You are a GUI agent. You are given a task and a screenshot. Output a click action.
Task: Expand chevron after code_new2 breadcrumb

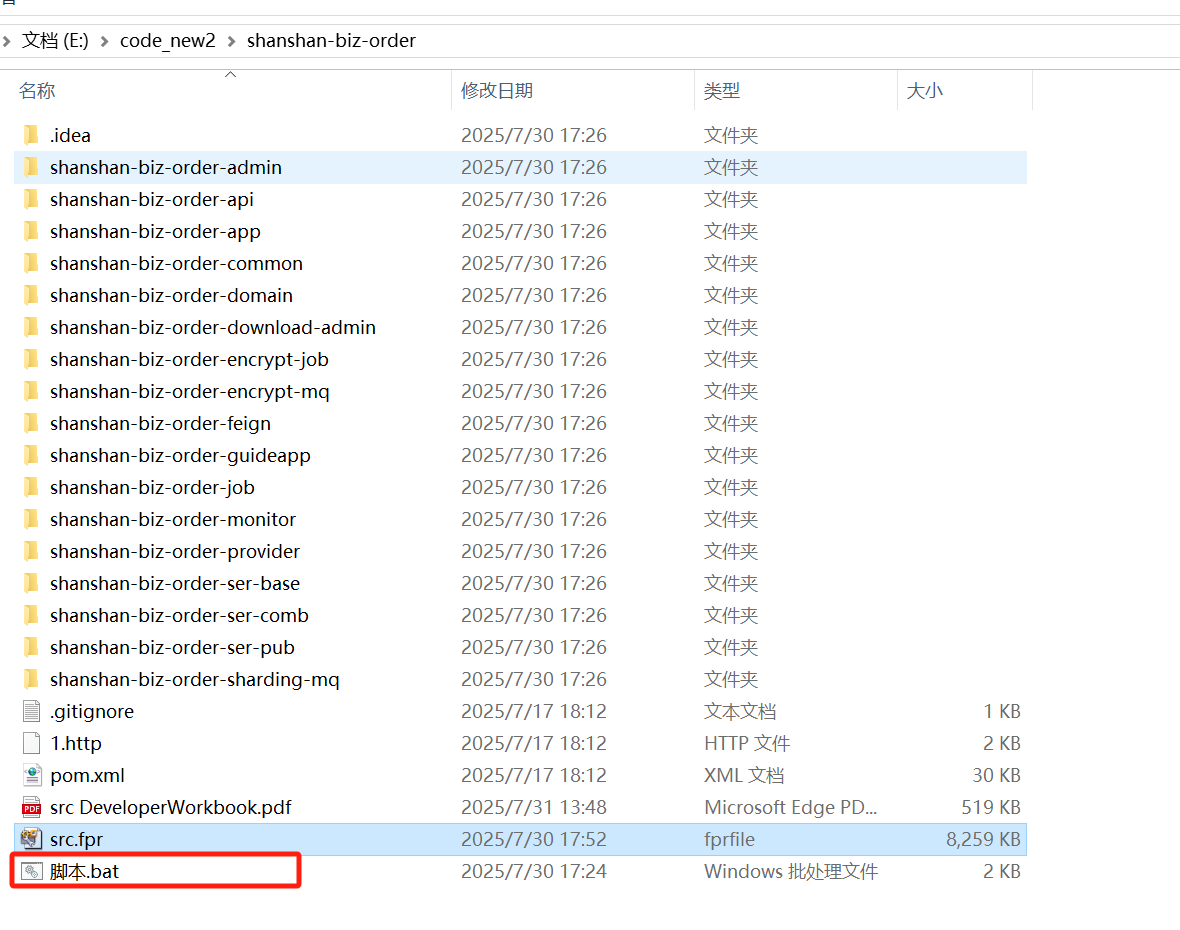[231, 41]
